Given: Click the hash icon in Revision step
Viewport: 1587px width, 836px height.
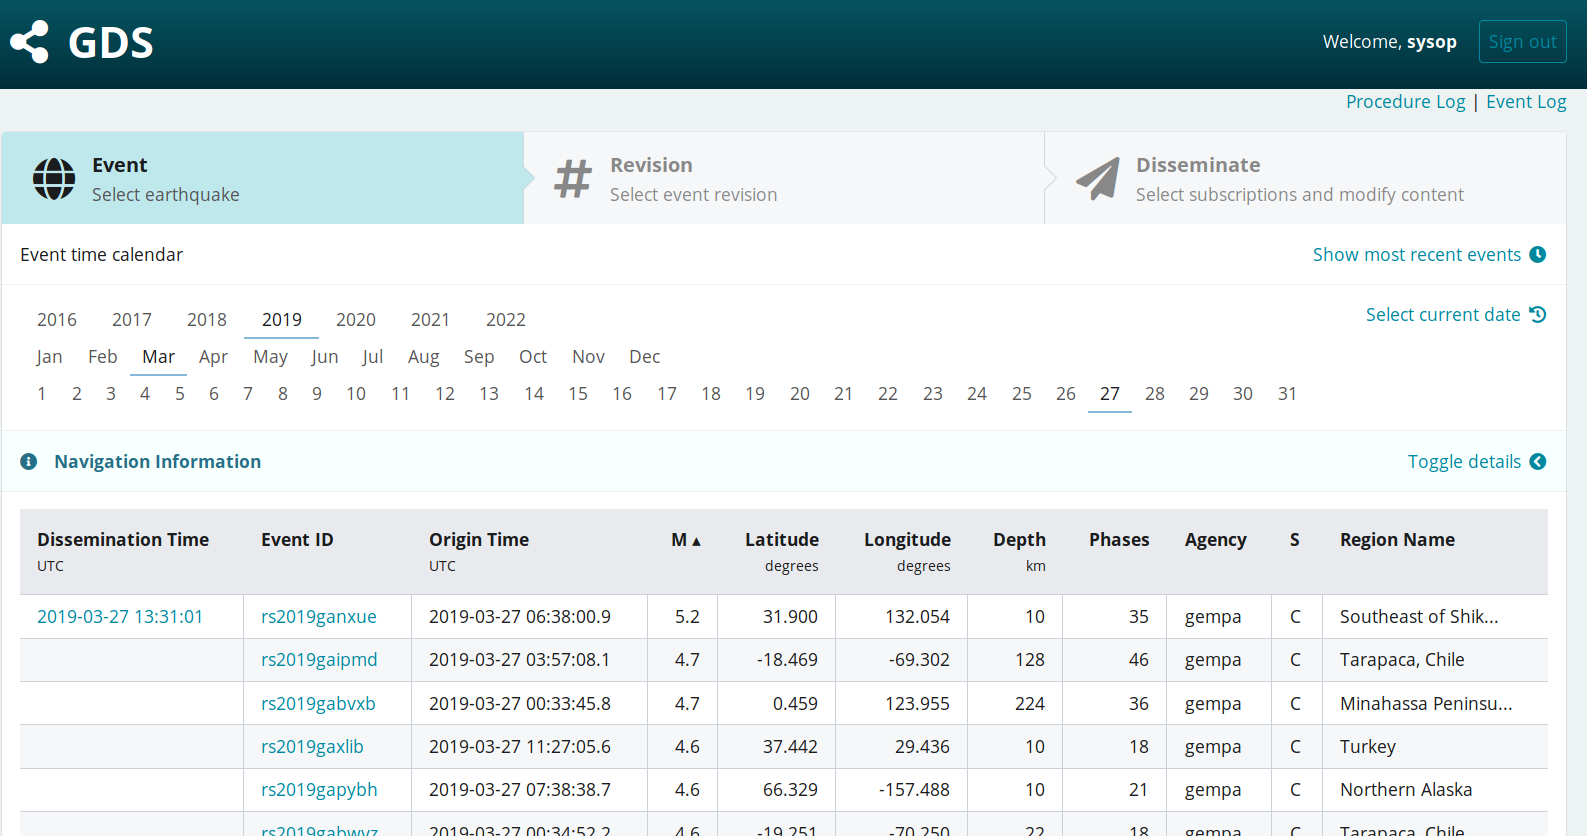Looking at the screenshot, I should [x=574, y=179].
